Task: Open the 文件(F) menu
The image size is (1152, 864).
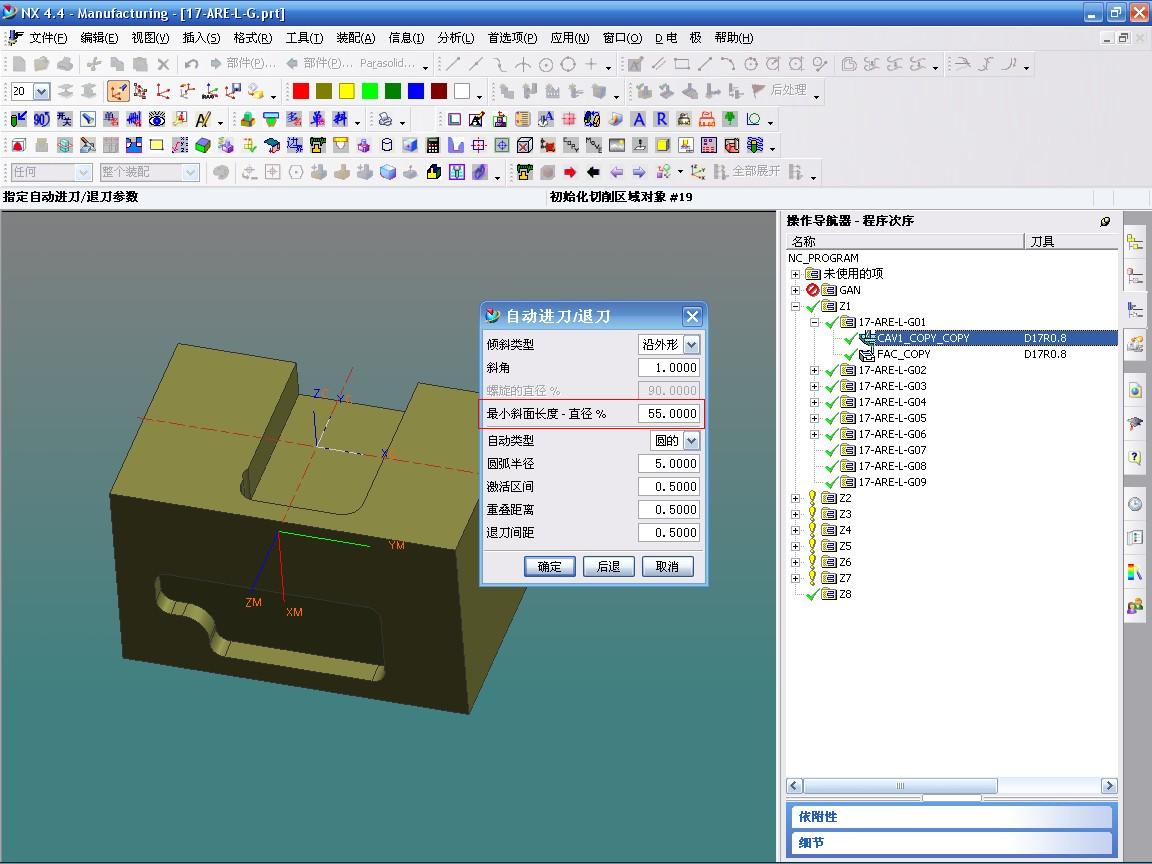Action: [x=48, y=38]
